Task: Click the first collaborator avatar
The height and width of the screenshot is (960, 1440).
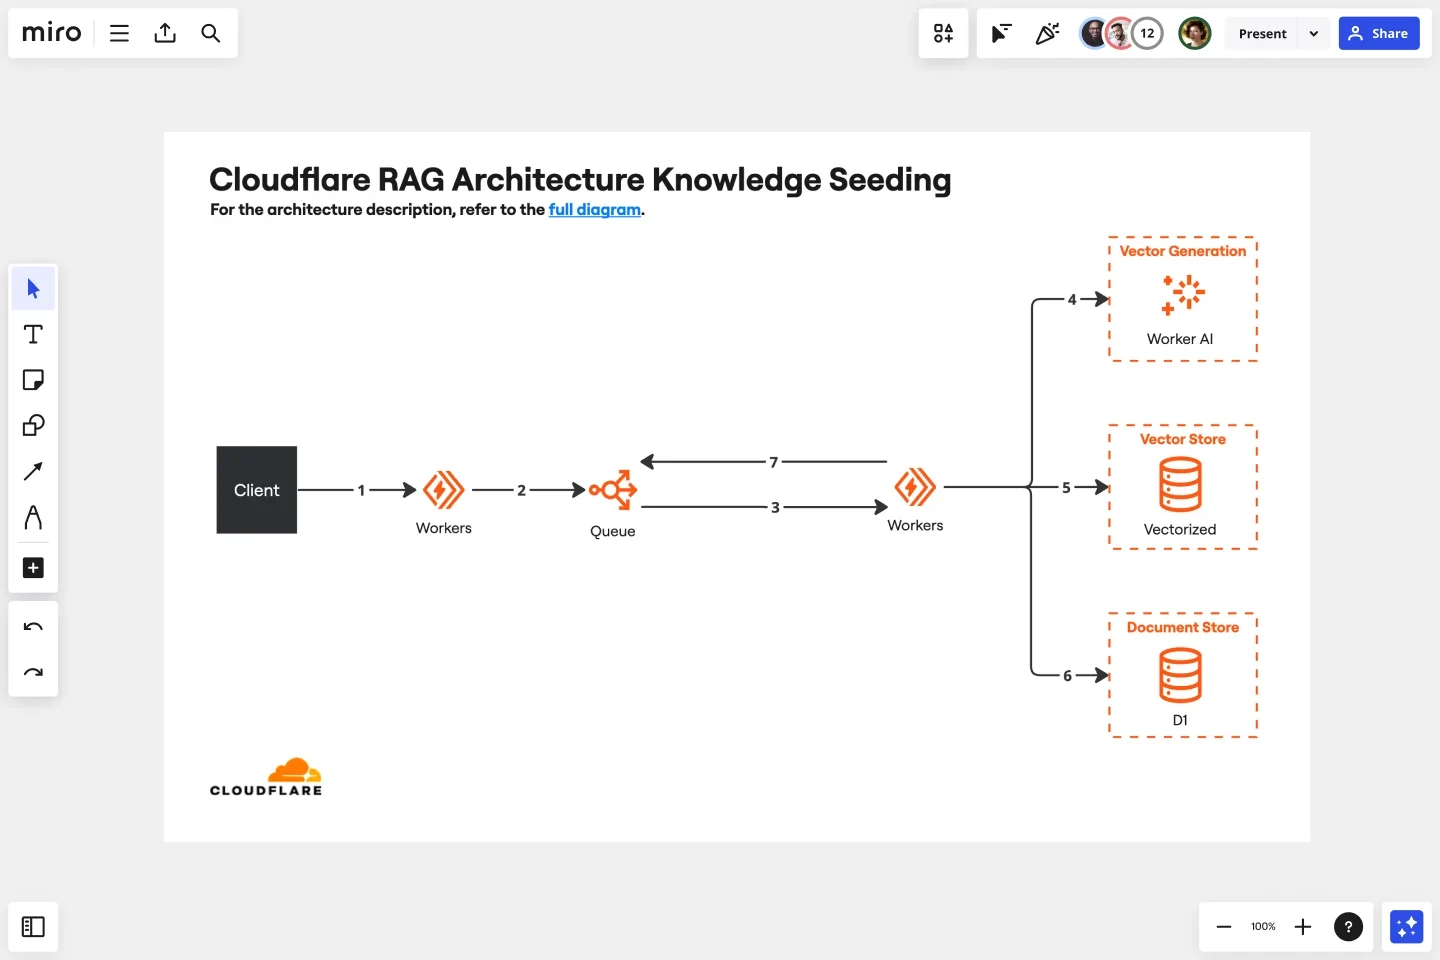Action: tap(1094, 33)
